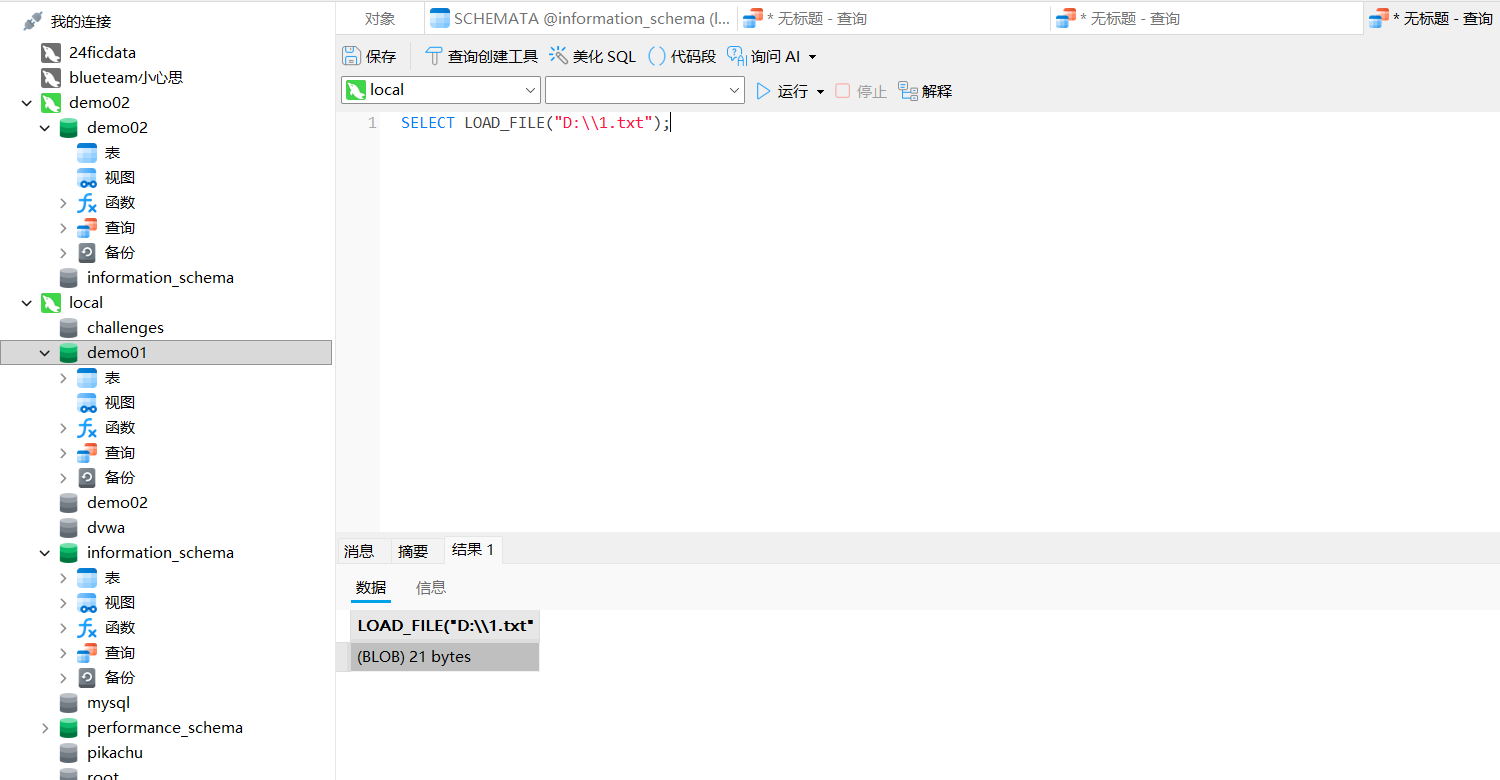
Task: Click into the SQL editor on line 1
Action: (536, 123)
